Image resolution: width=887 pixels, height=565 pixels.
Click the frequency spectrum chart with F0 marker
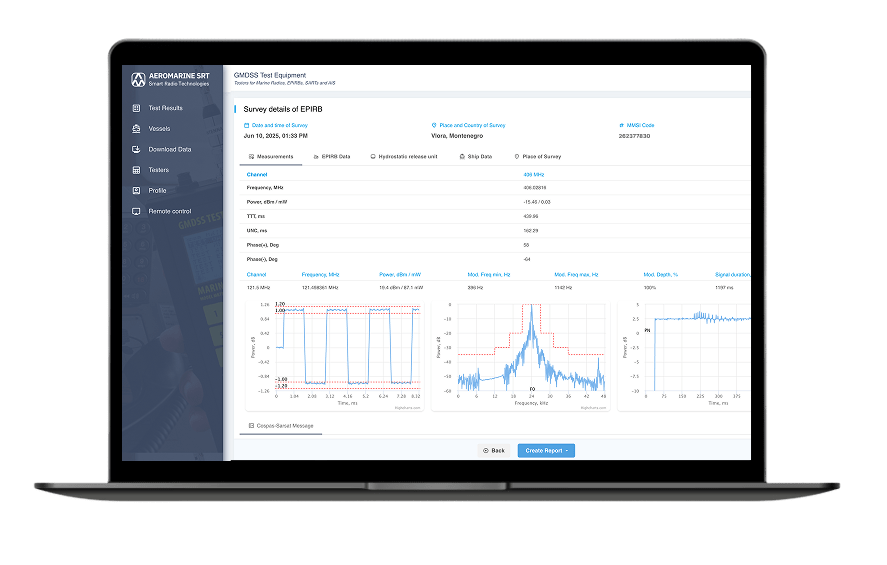click(x=521, y=355)
